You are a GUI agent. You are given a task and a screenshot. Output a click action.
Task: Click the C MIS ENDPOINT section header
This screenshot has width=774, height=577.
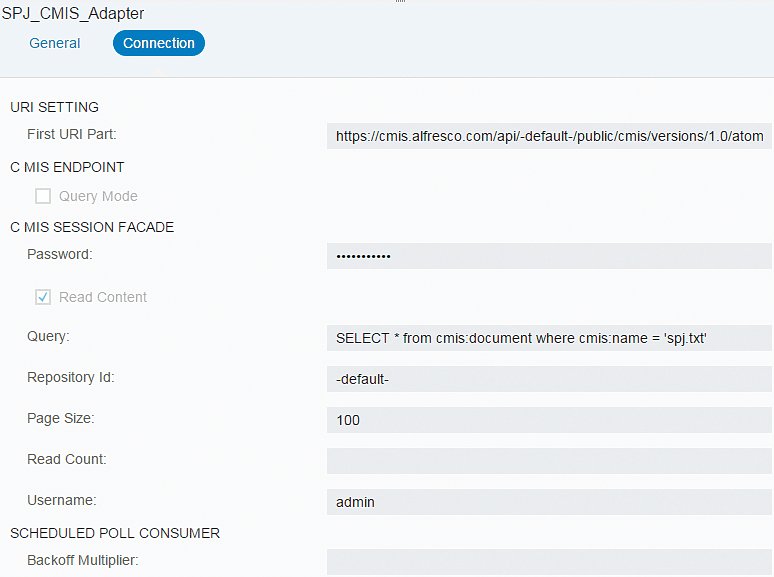coord(67,167)
